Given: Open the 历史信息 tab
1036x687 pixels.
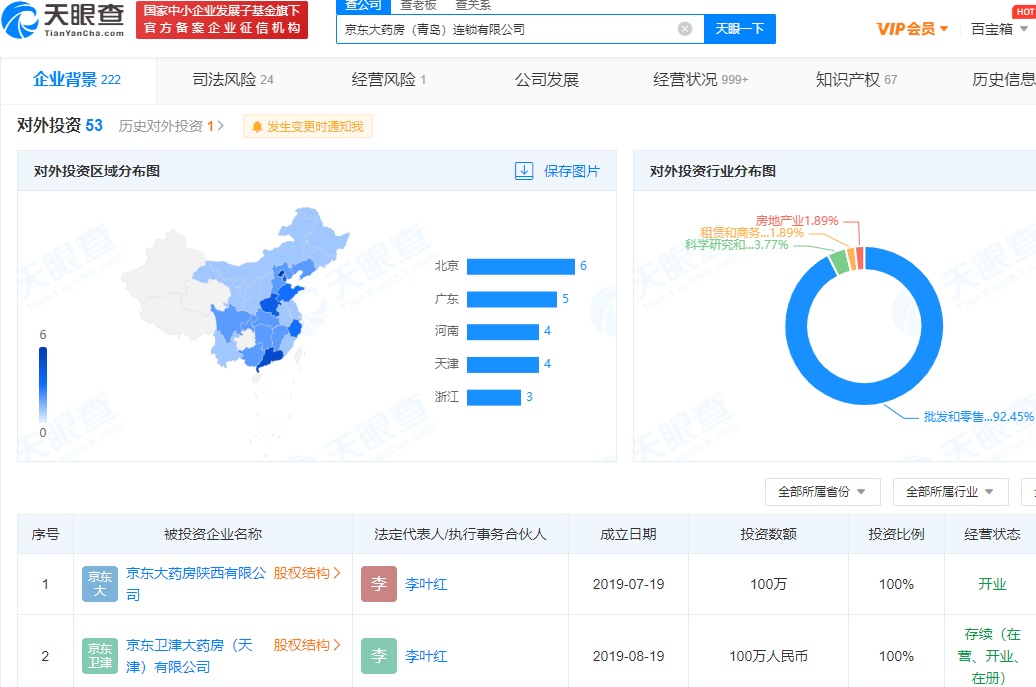Looking at the screenshot, I should [x=1004, y=80].
